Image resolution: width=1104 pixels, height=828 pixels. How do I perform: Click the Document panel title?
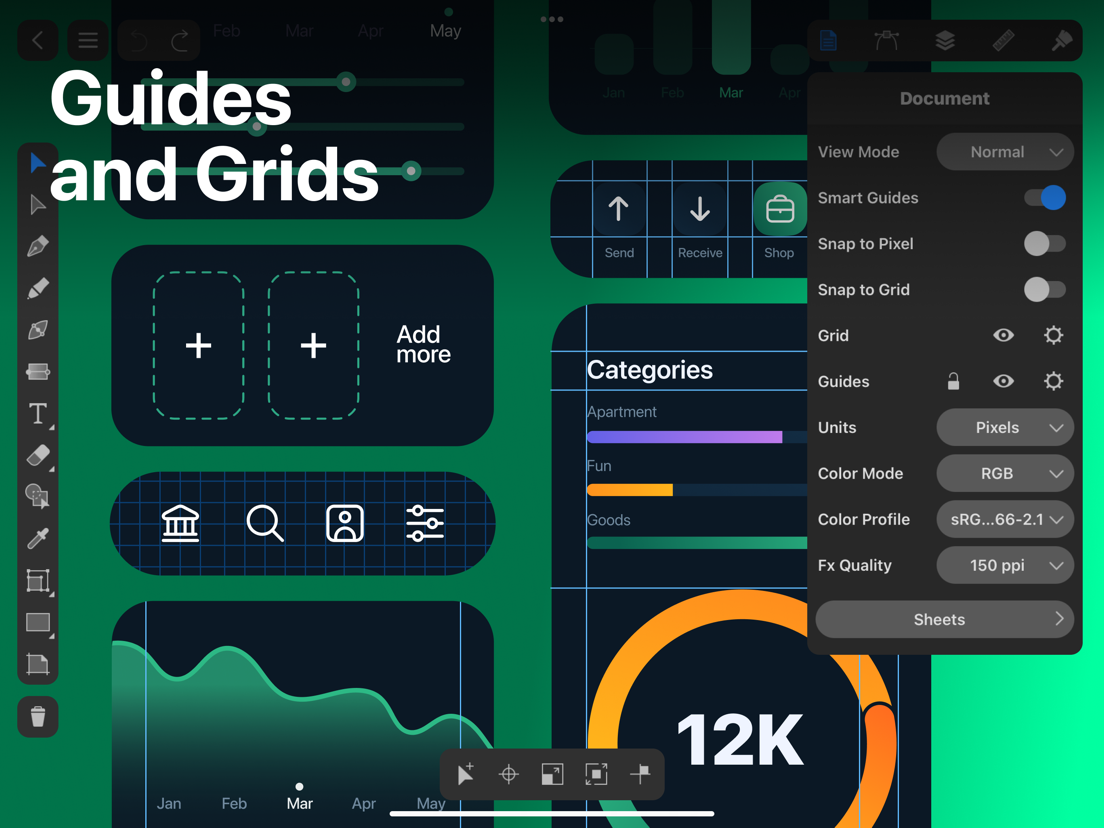(944, 99)
